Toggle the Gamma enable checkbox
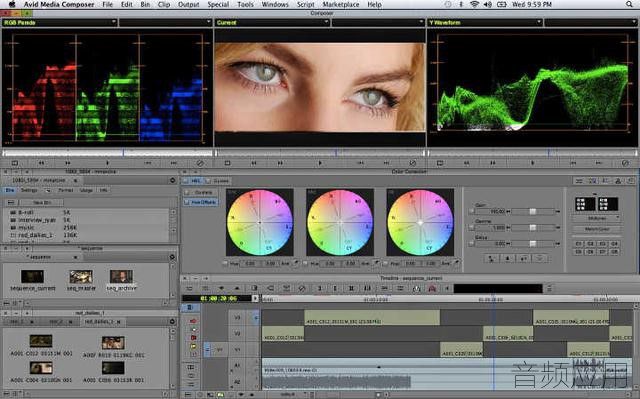This screenshot has height=399, width=640. pyautogui.click(x=472, y=227)
